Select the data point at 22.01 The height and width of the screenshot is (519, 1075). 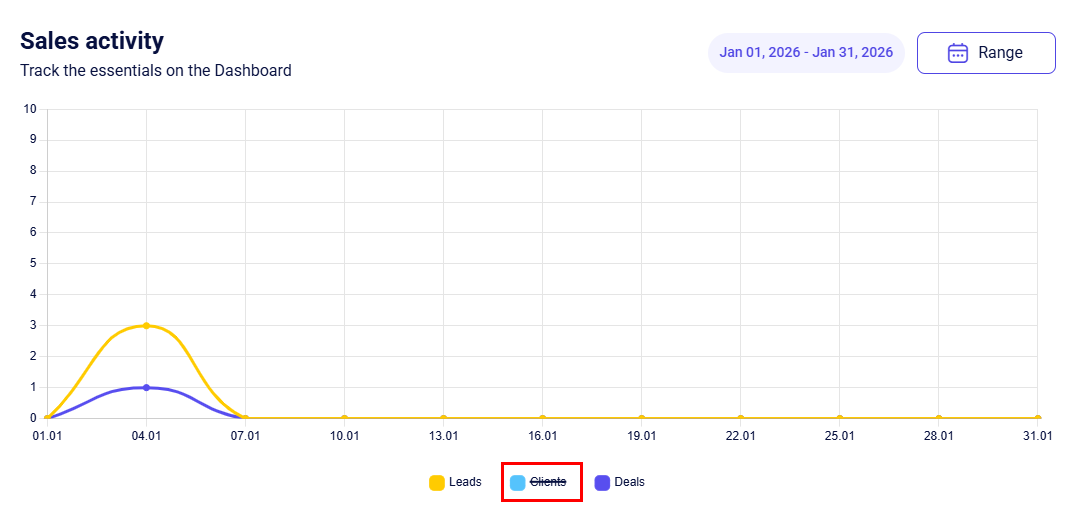click(x=740, y=418)
